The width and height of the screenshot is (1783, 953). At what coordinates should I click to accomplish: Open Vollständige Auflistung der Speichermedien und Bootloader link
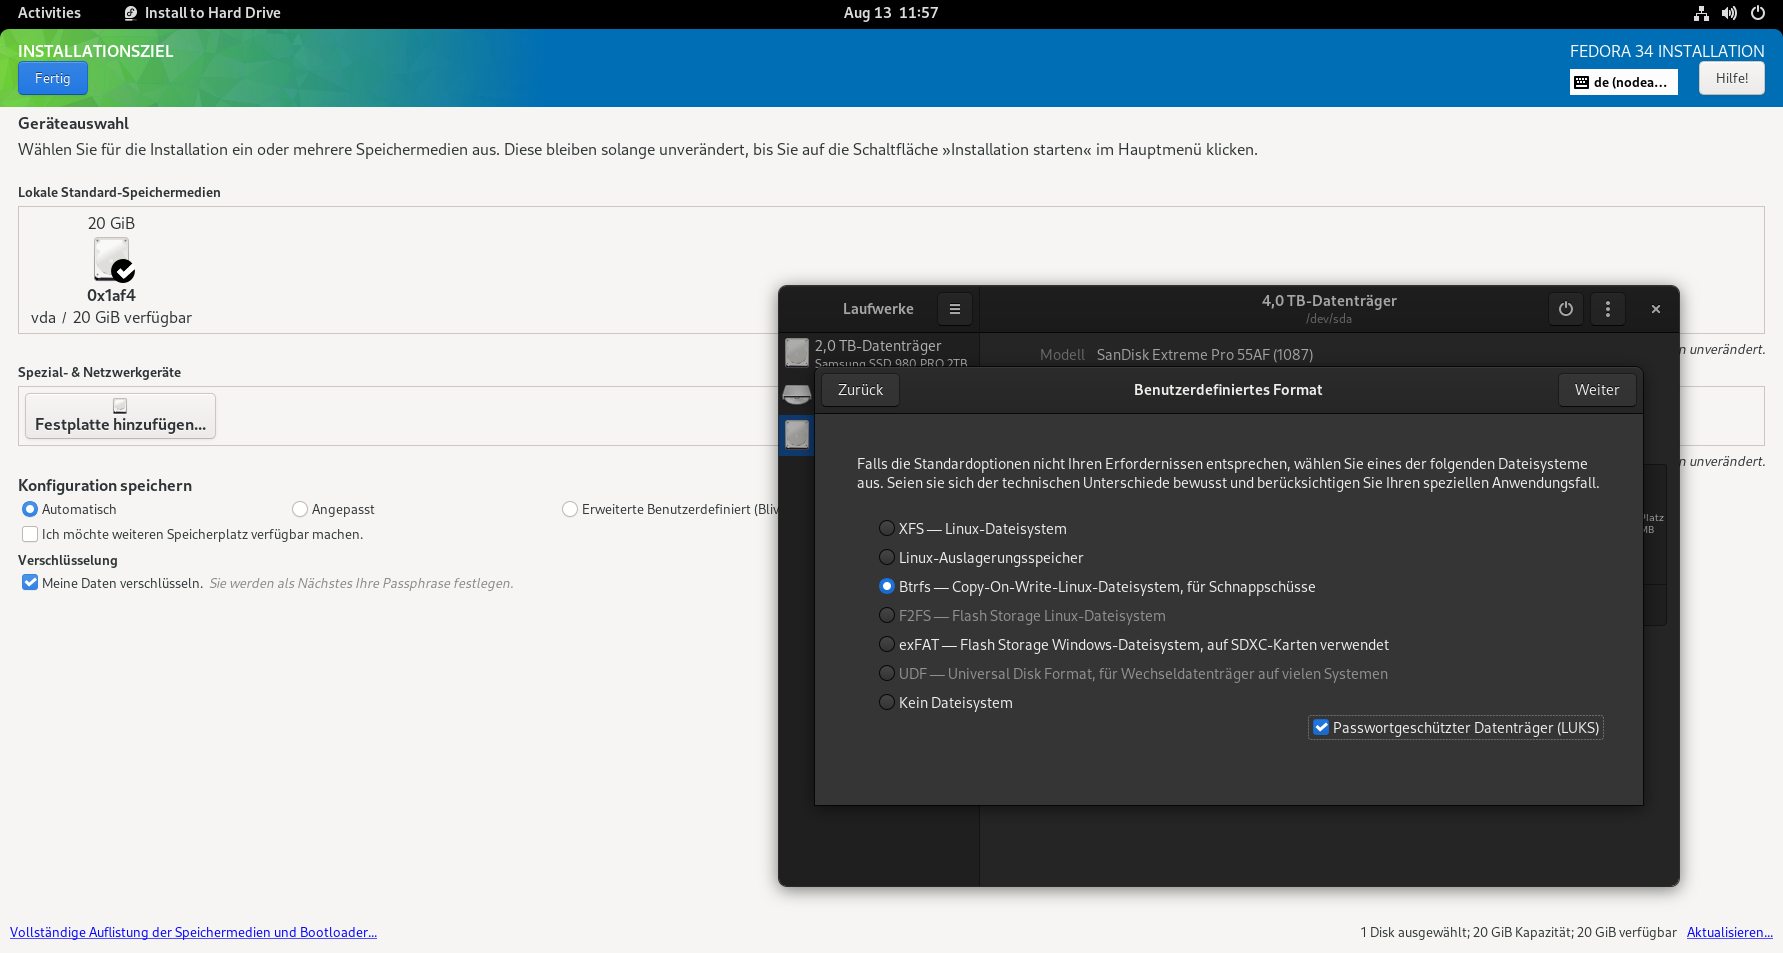pyautogui.click(x=193, y=932)
